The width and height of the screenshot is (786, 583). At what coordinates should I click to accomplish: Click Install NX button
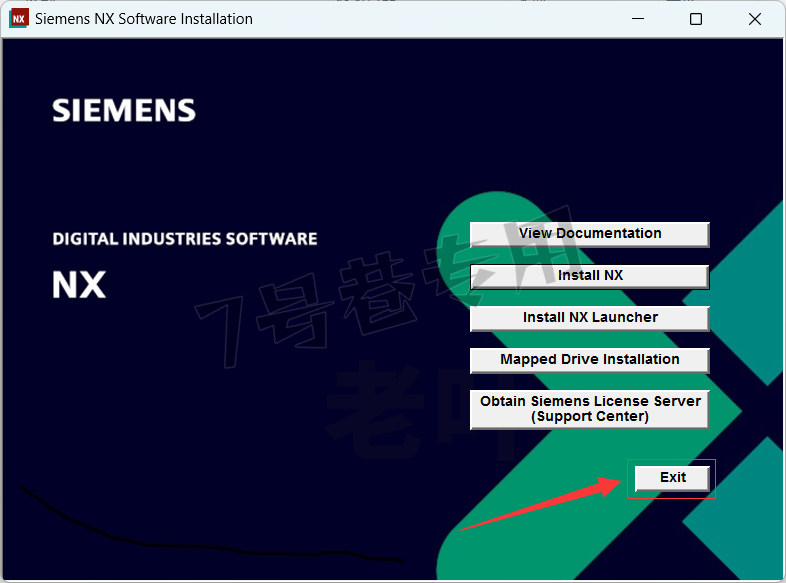point(590,276)
